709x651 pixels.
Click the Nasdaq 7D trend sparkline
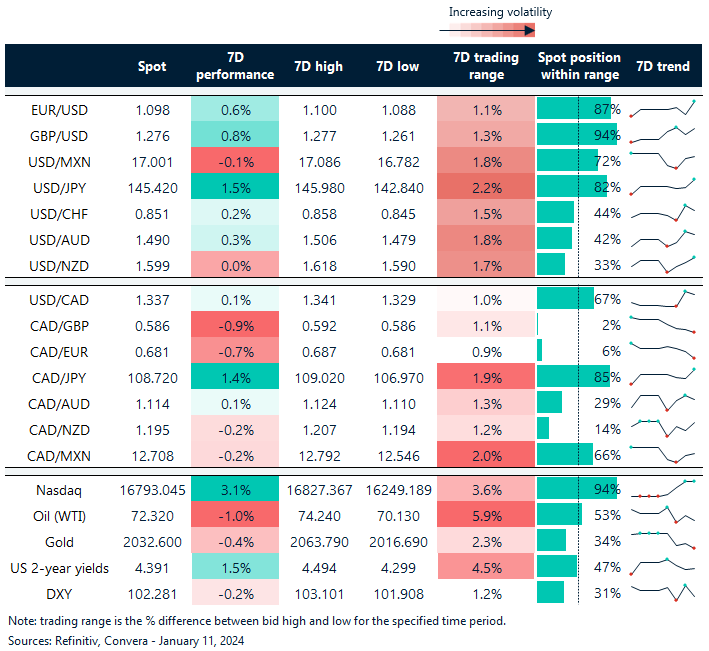(662, 489)
